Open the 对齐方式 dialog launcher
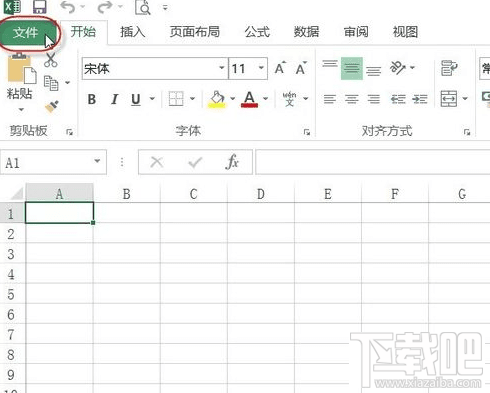 coord(467,132)
